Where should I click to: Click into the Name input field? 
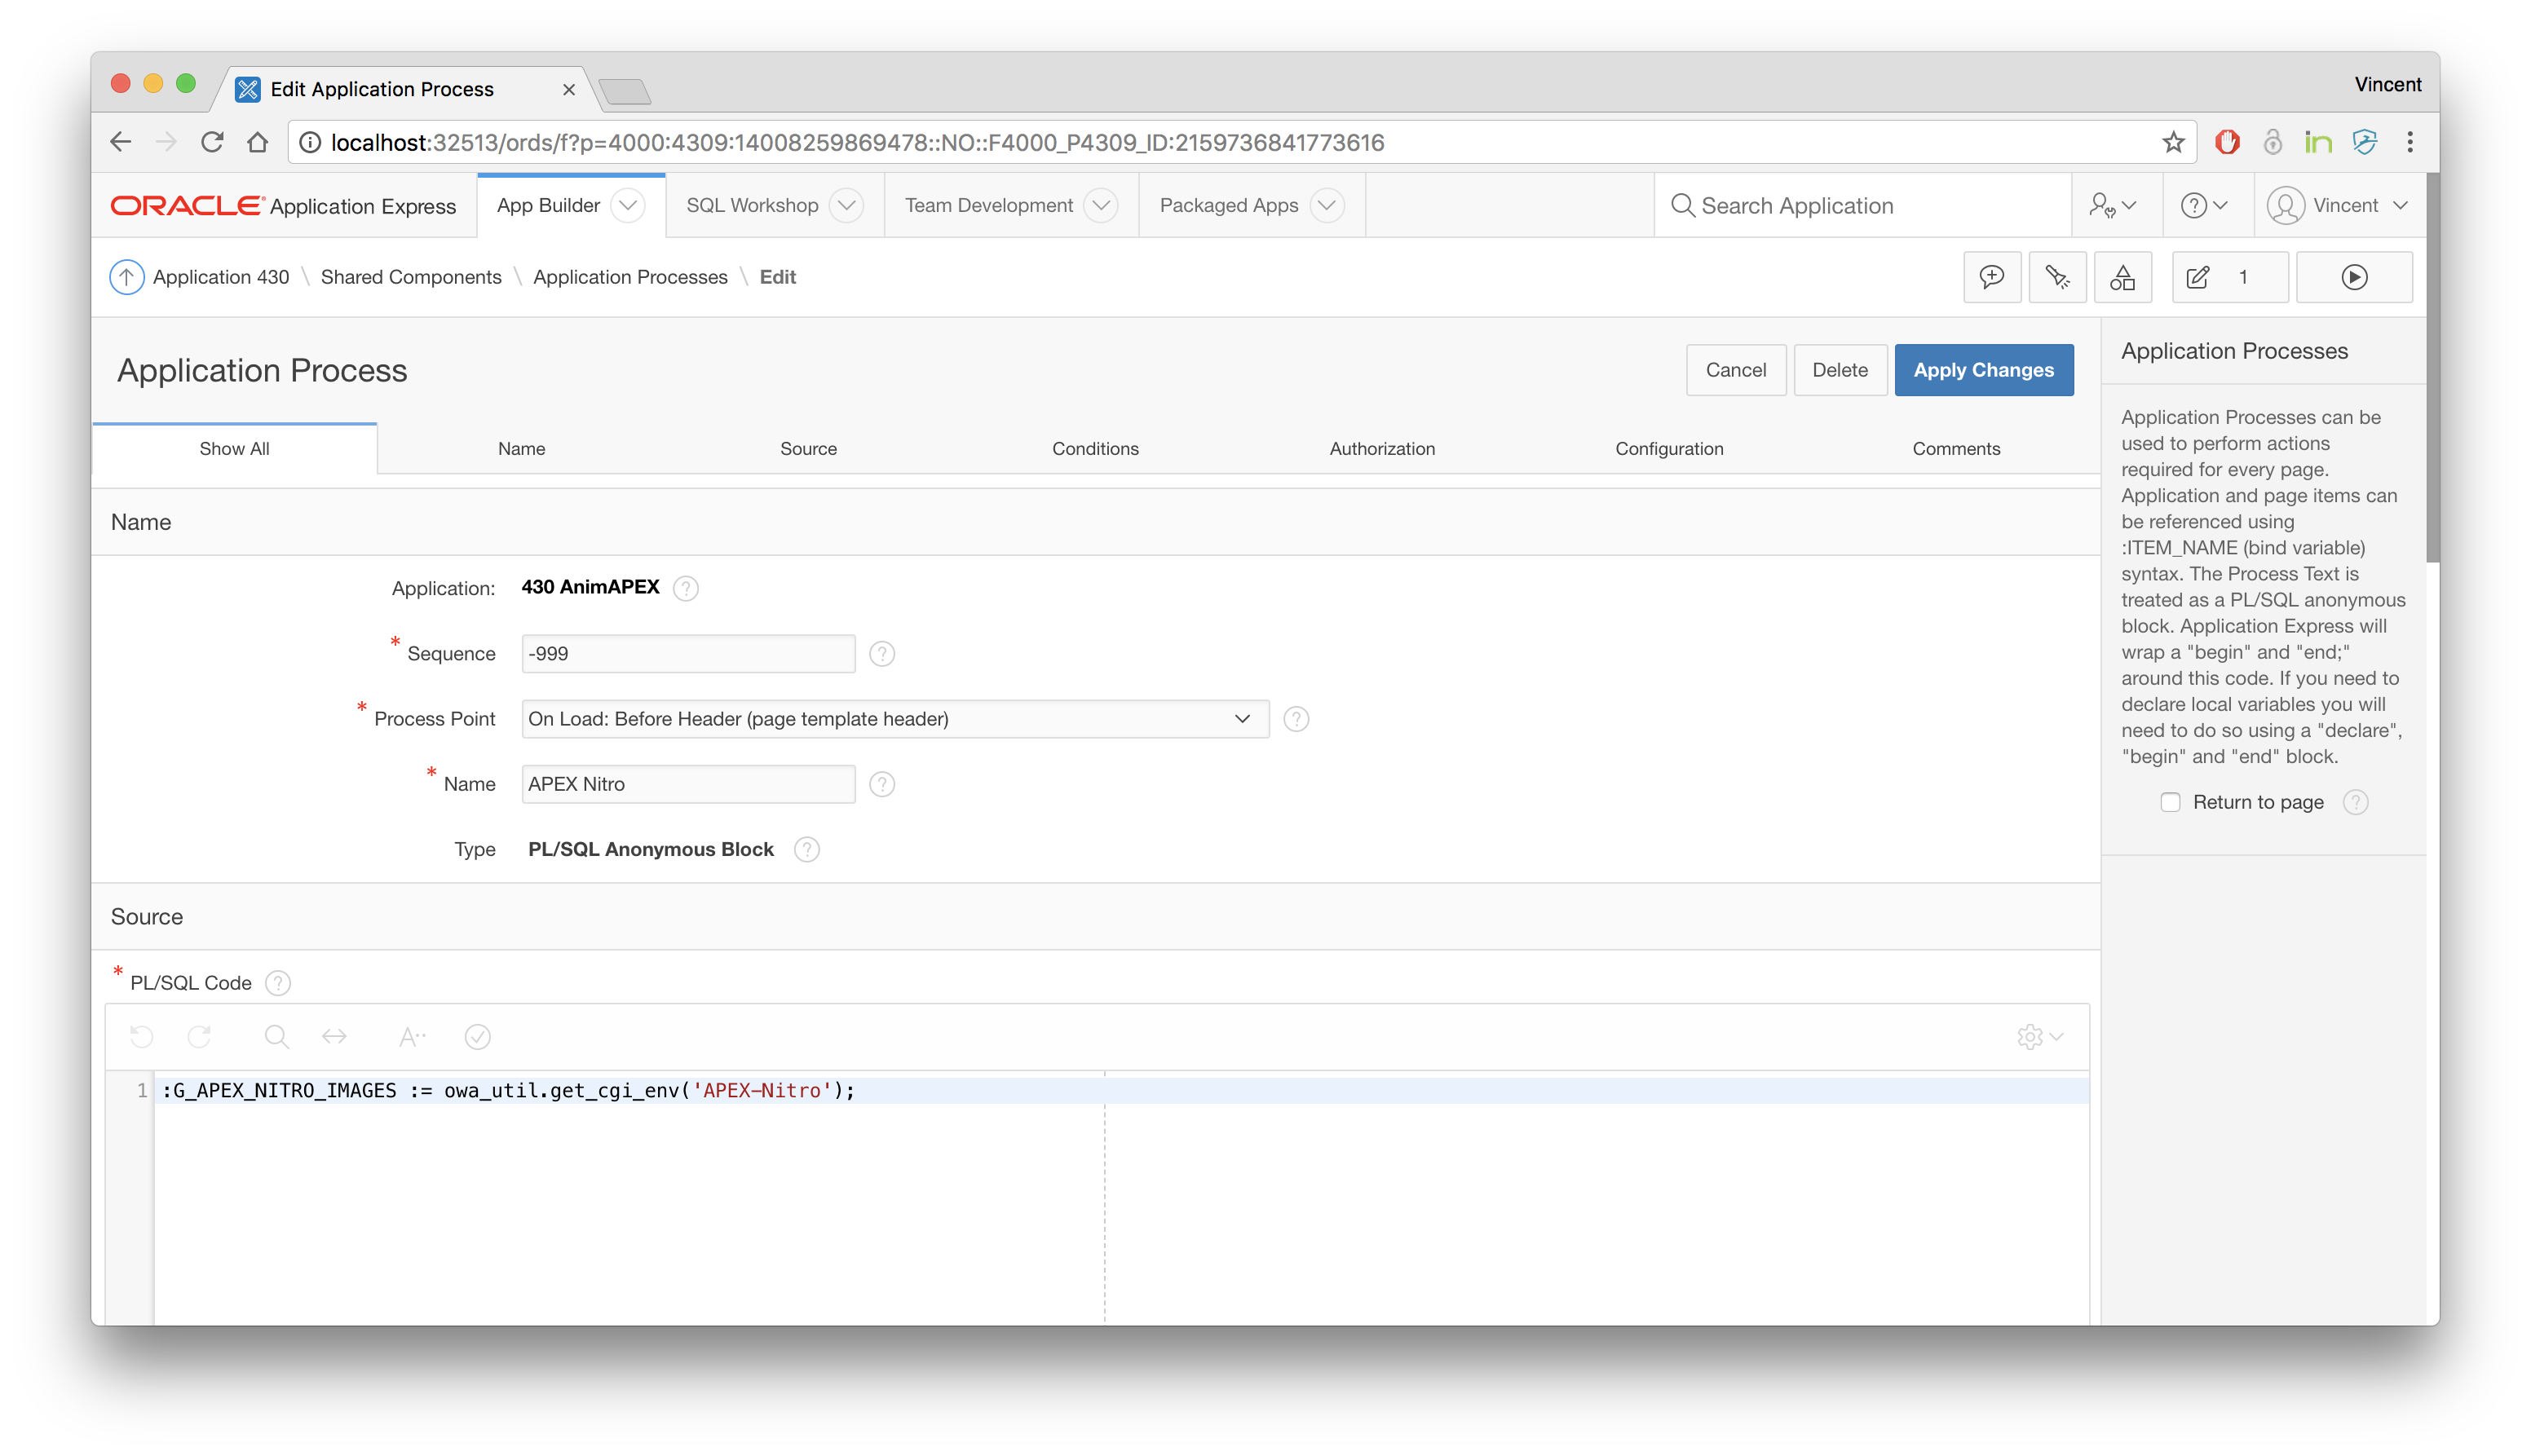(688, 784)
